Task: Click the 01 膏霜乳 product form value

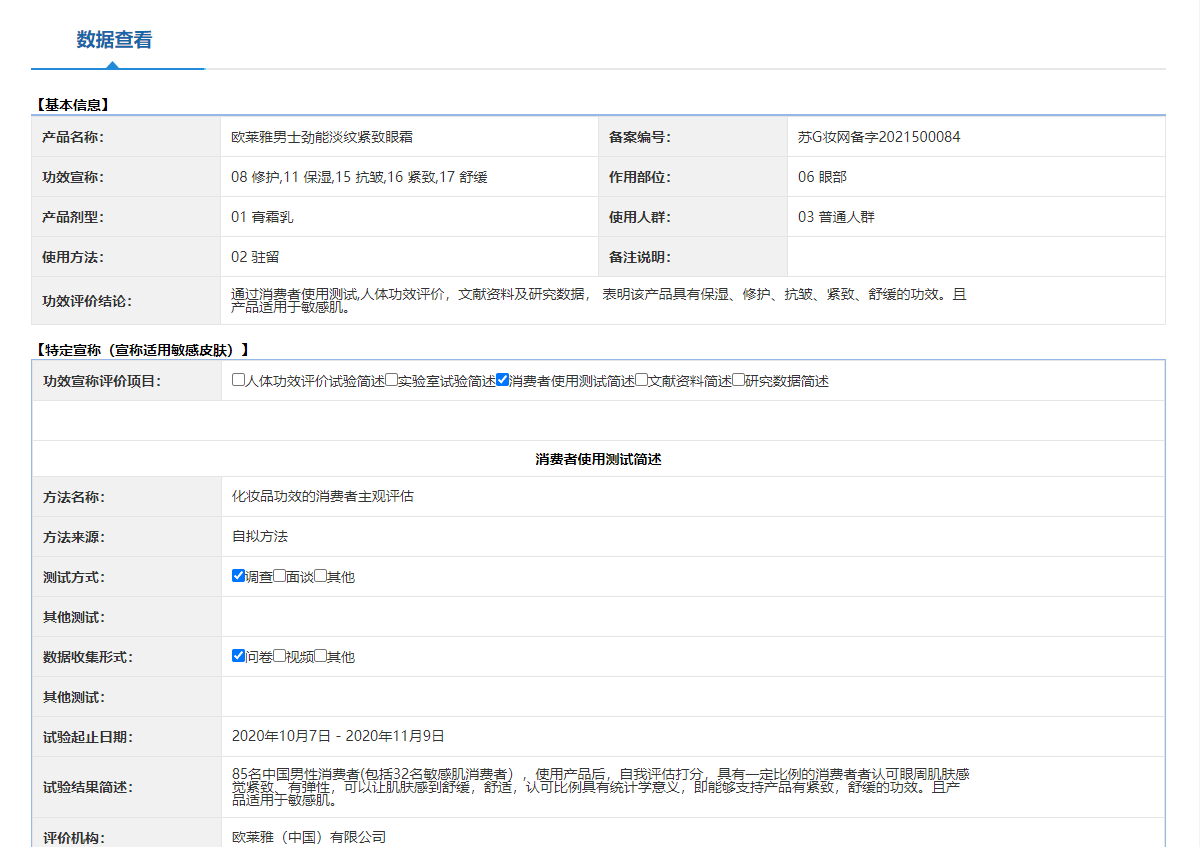Action: (262, 217)
